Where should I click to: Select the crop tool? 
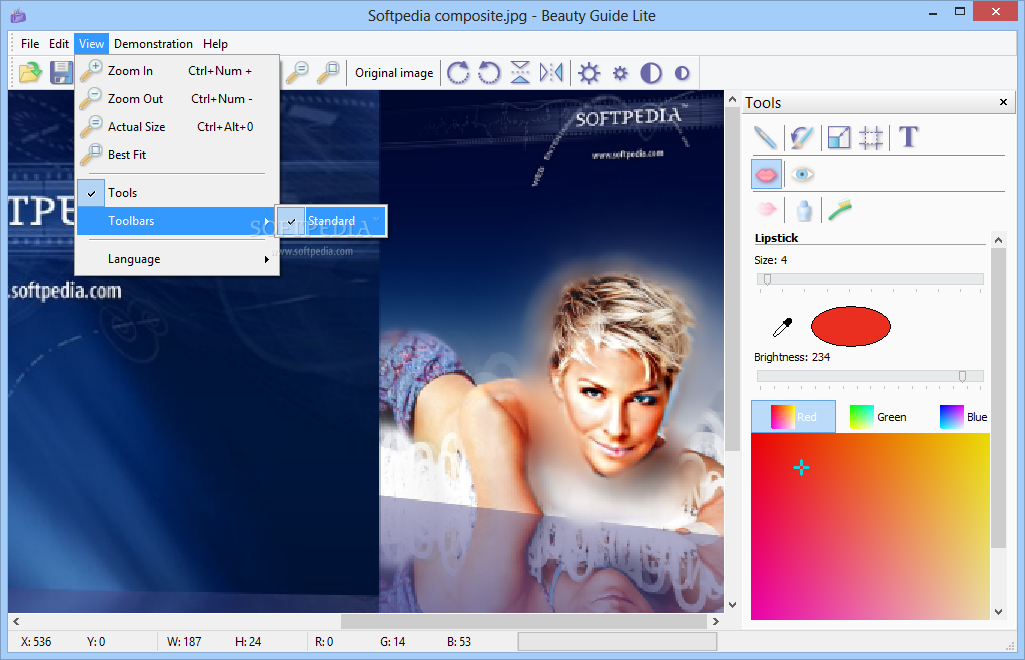pos(871,137)
